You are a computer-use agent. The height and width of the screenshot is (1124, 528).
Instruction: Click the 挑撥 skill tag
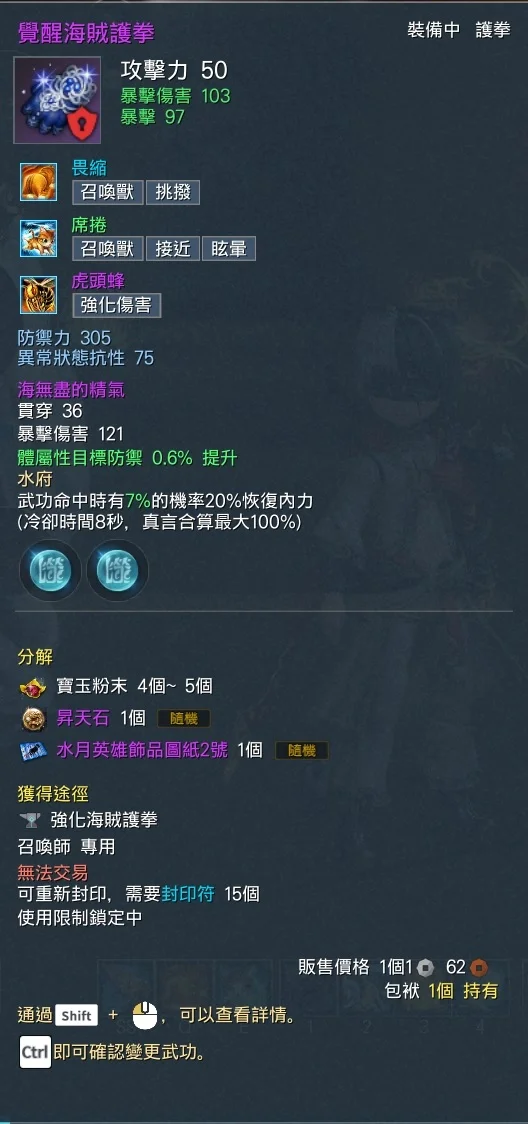tap(173, 193)
